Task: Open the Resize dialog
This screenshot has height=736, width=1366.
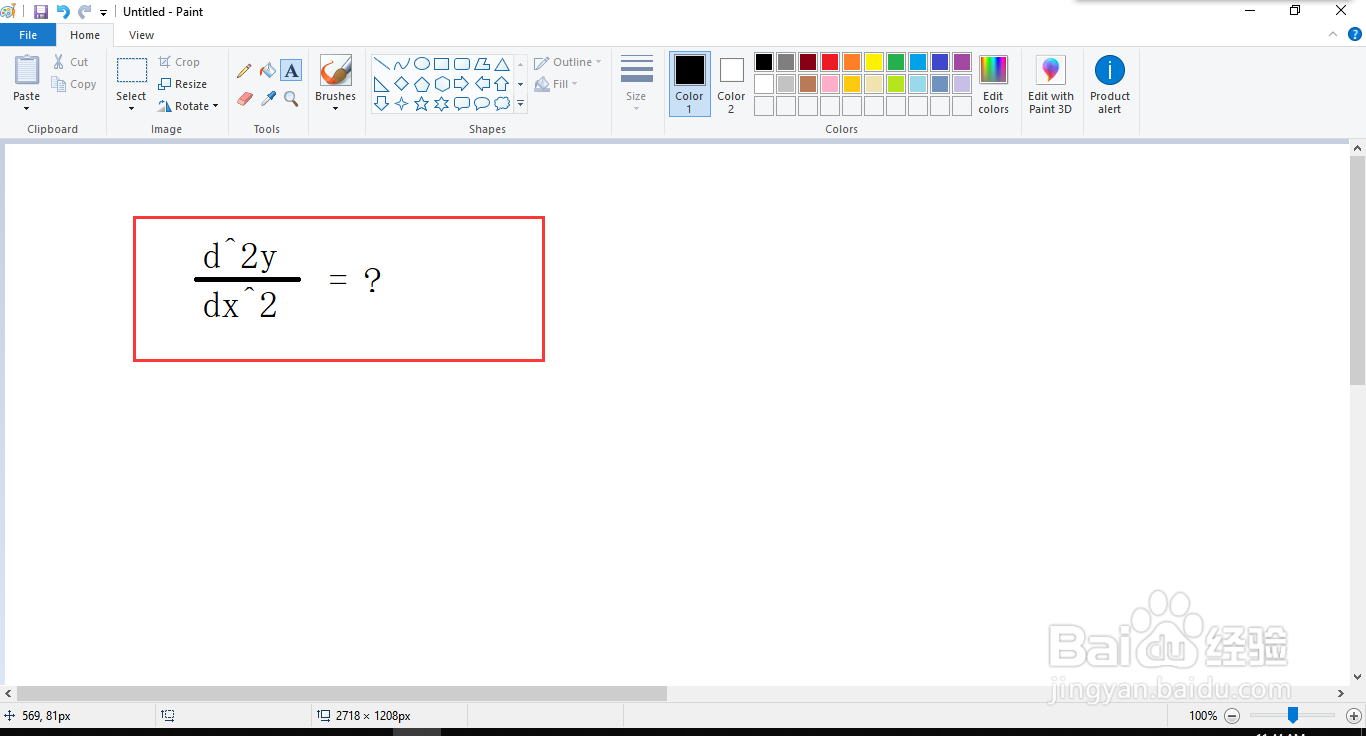Action: tap(183, 84)
